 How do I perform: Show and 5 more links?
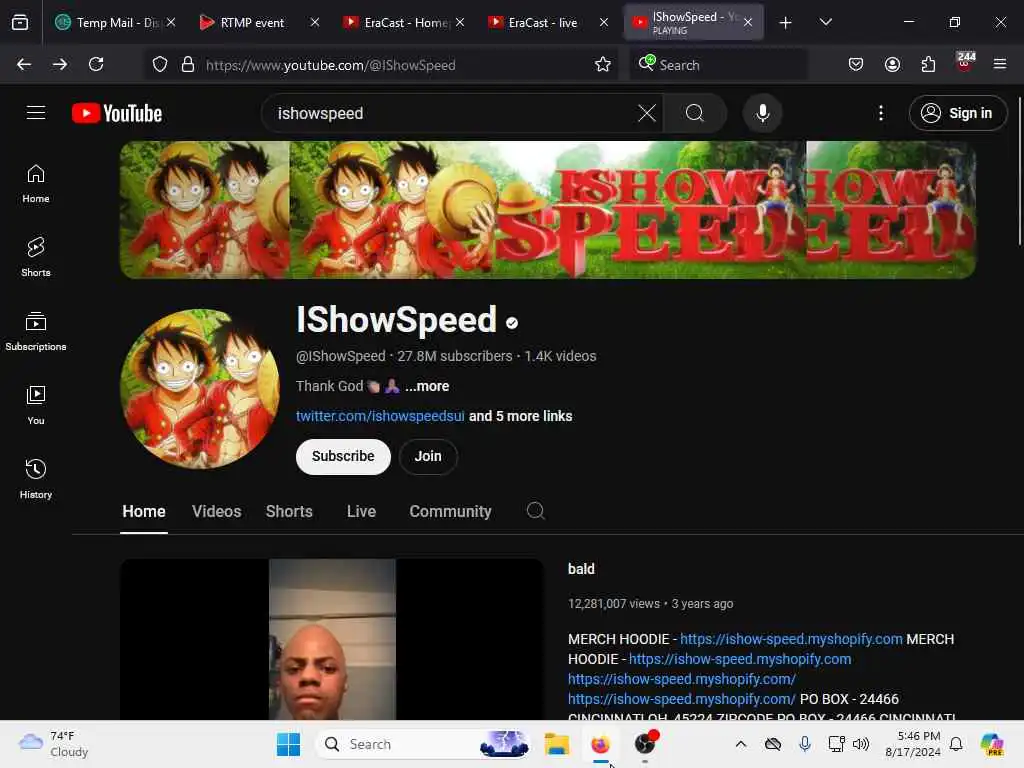point(520,416)
